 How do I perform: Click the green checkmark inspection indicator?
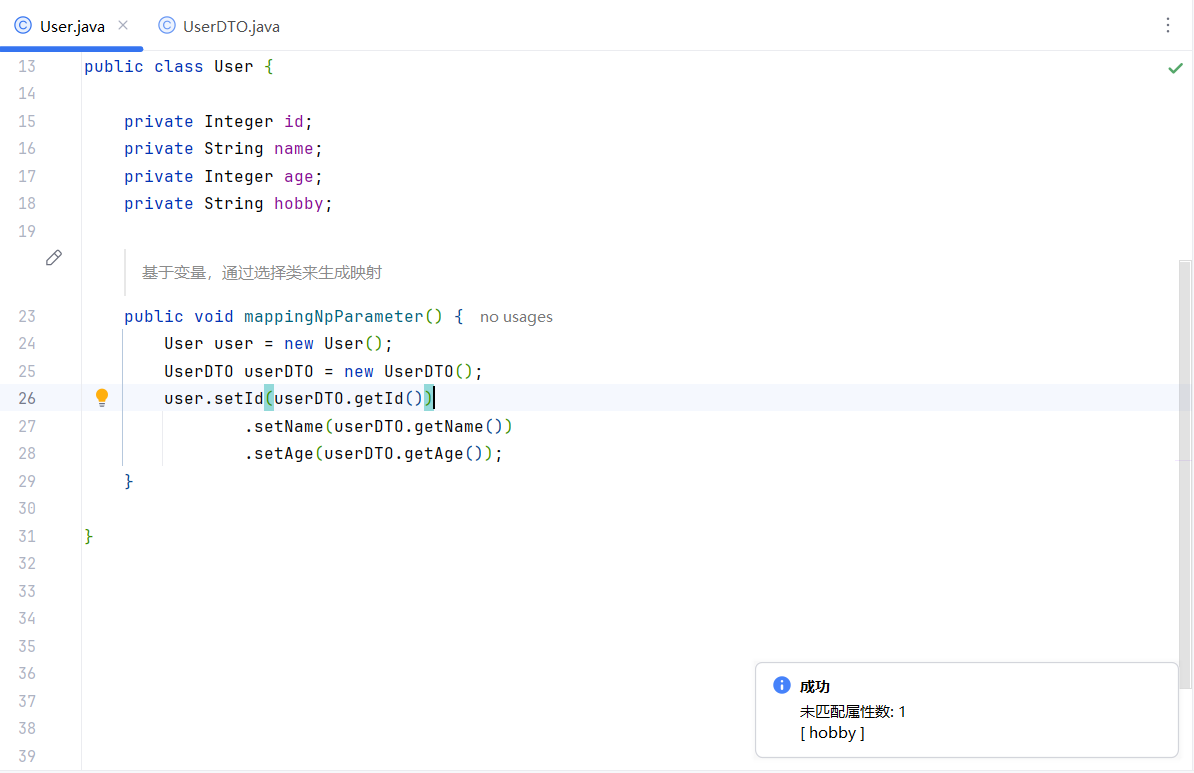tap(1176, 67)
